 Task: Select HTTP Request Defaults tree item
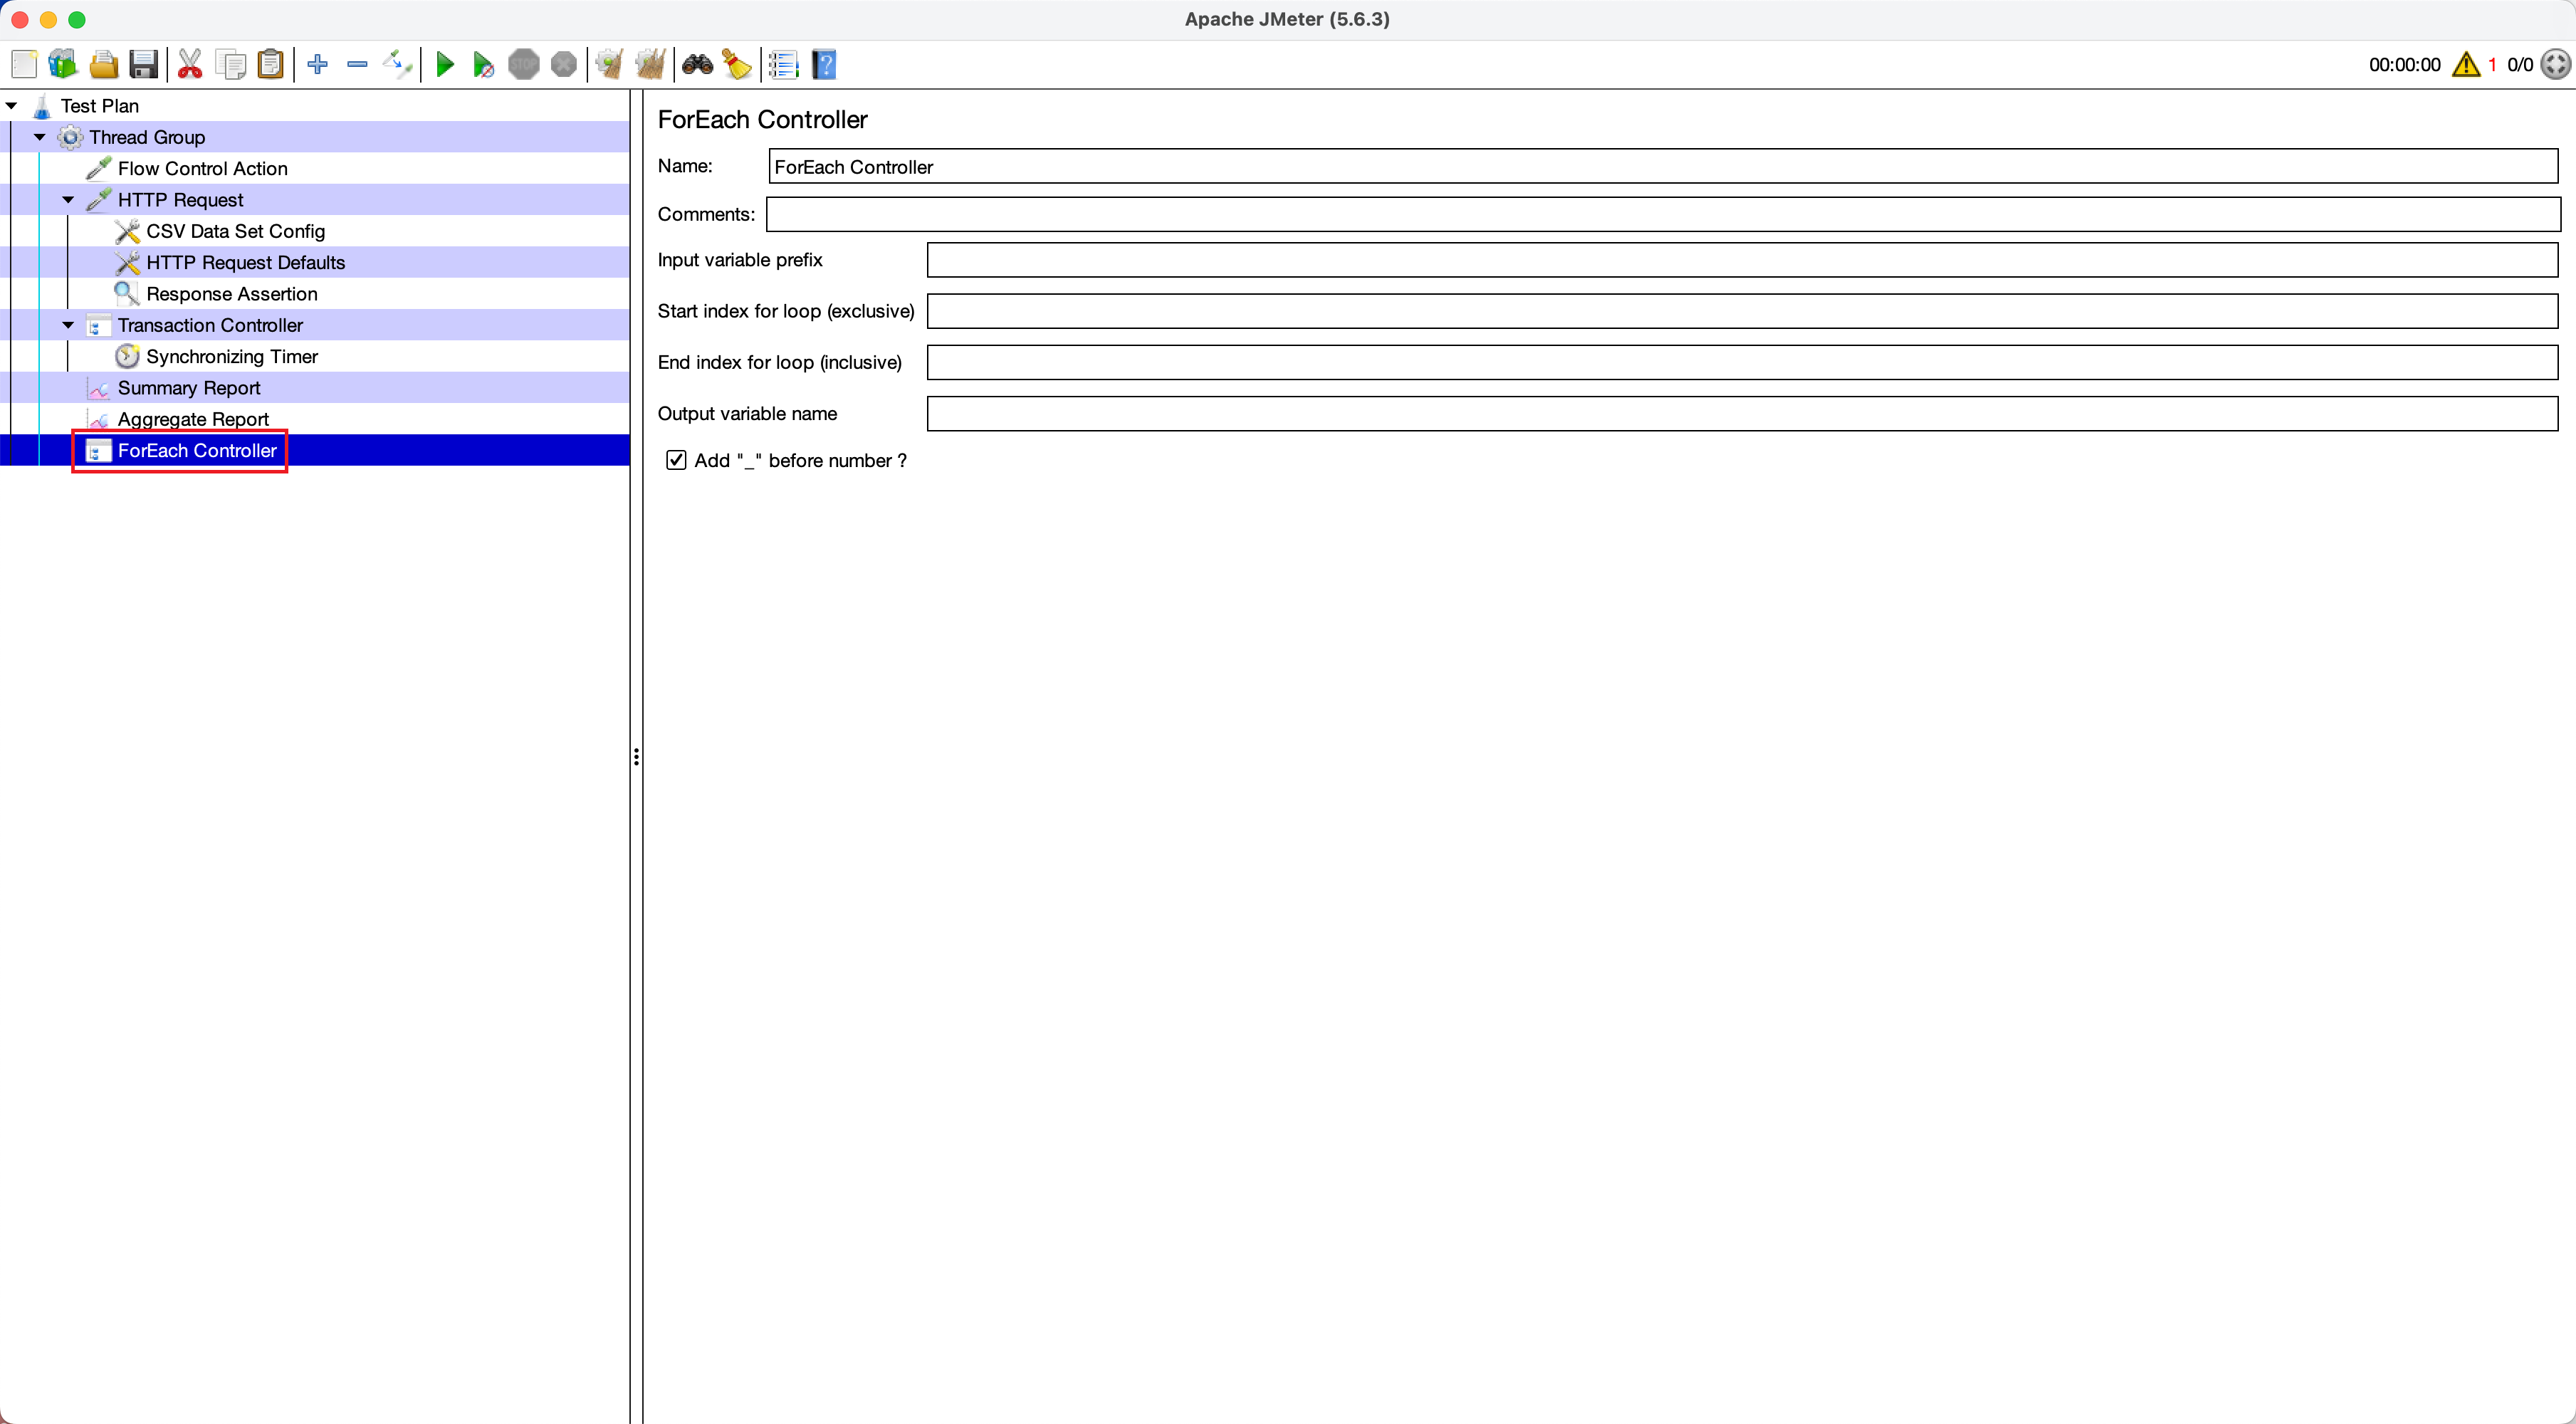pyautogui.click(x=246, y=263)
